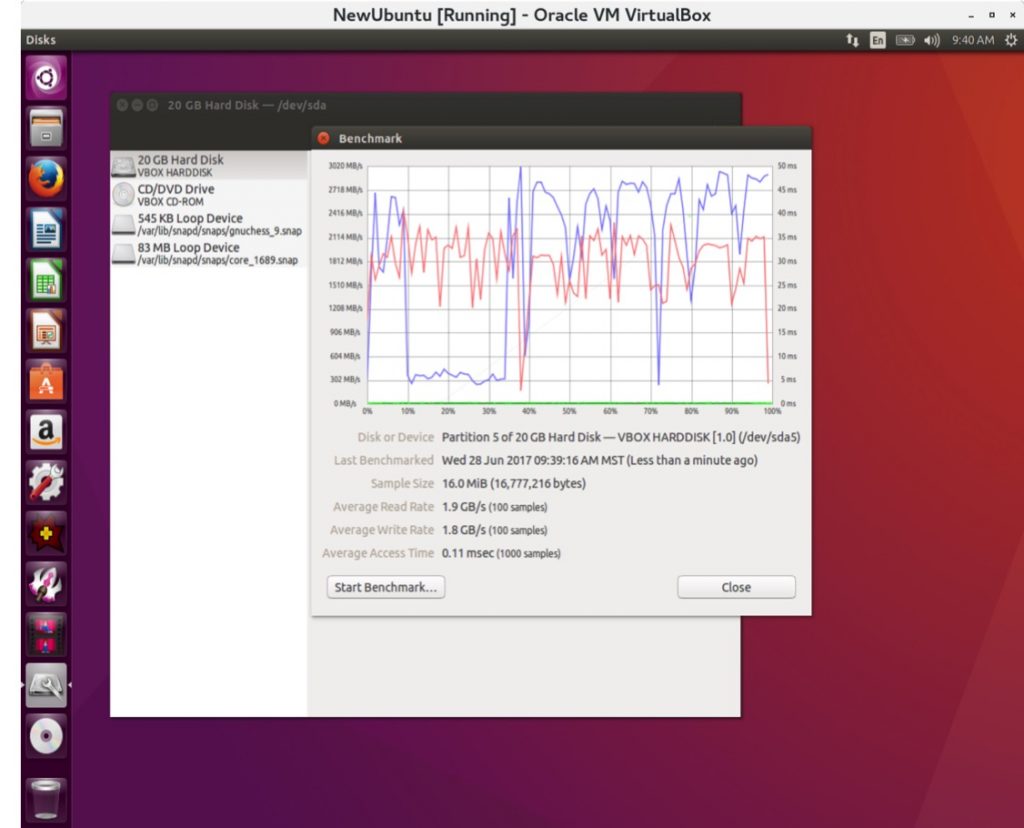Close the Benchmark dialog with red X
The width and height of the screenshot is (1024, 828).
[323, 138]
